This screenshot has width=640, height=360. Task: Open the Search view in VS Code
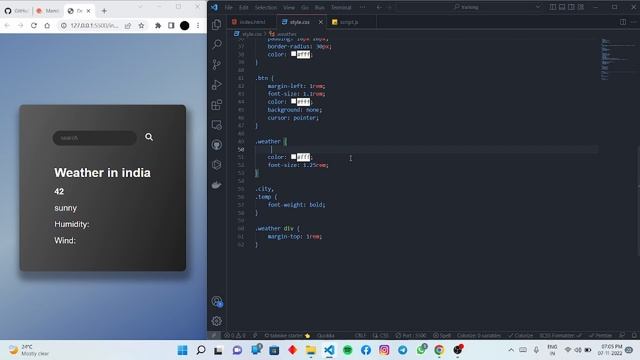(x=217, y=44)
